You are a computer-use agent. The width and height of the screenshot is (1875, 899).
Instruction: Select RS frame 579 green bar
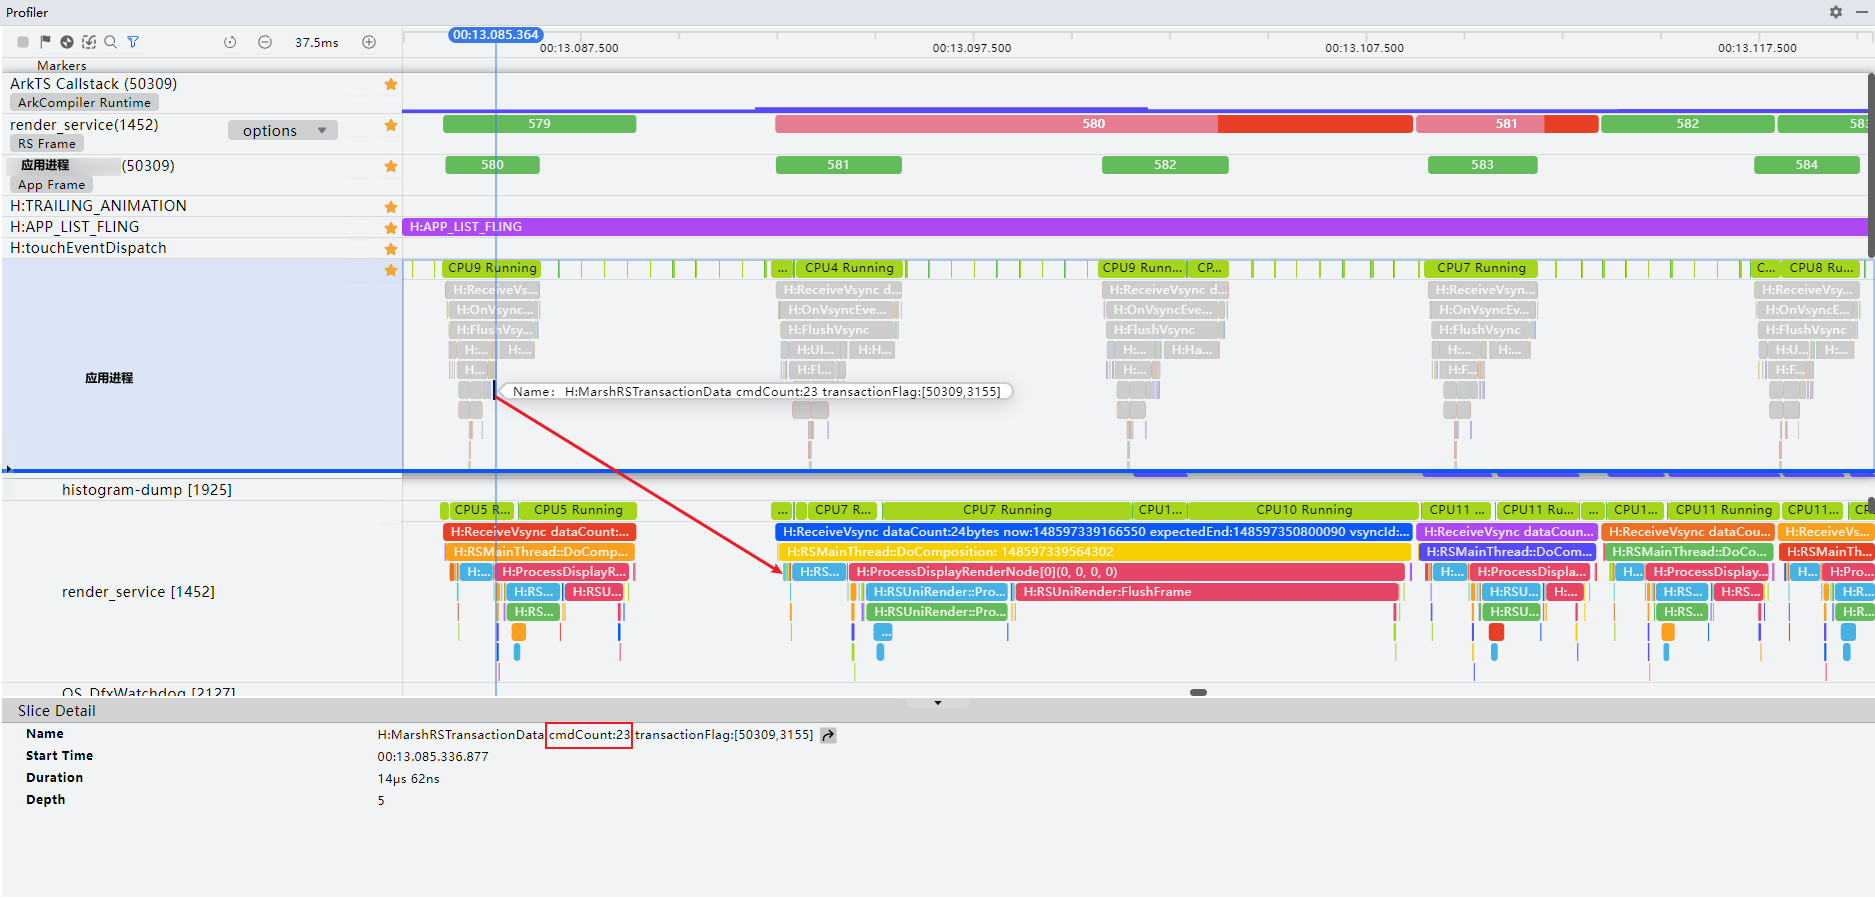[x=539, y=124]
